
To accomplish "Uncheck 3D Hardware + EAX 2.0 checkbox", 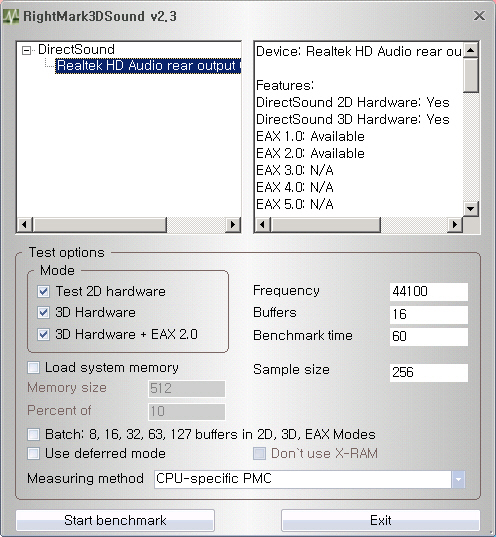I will (44, 334).
